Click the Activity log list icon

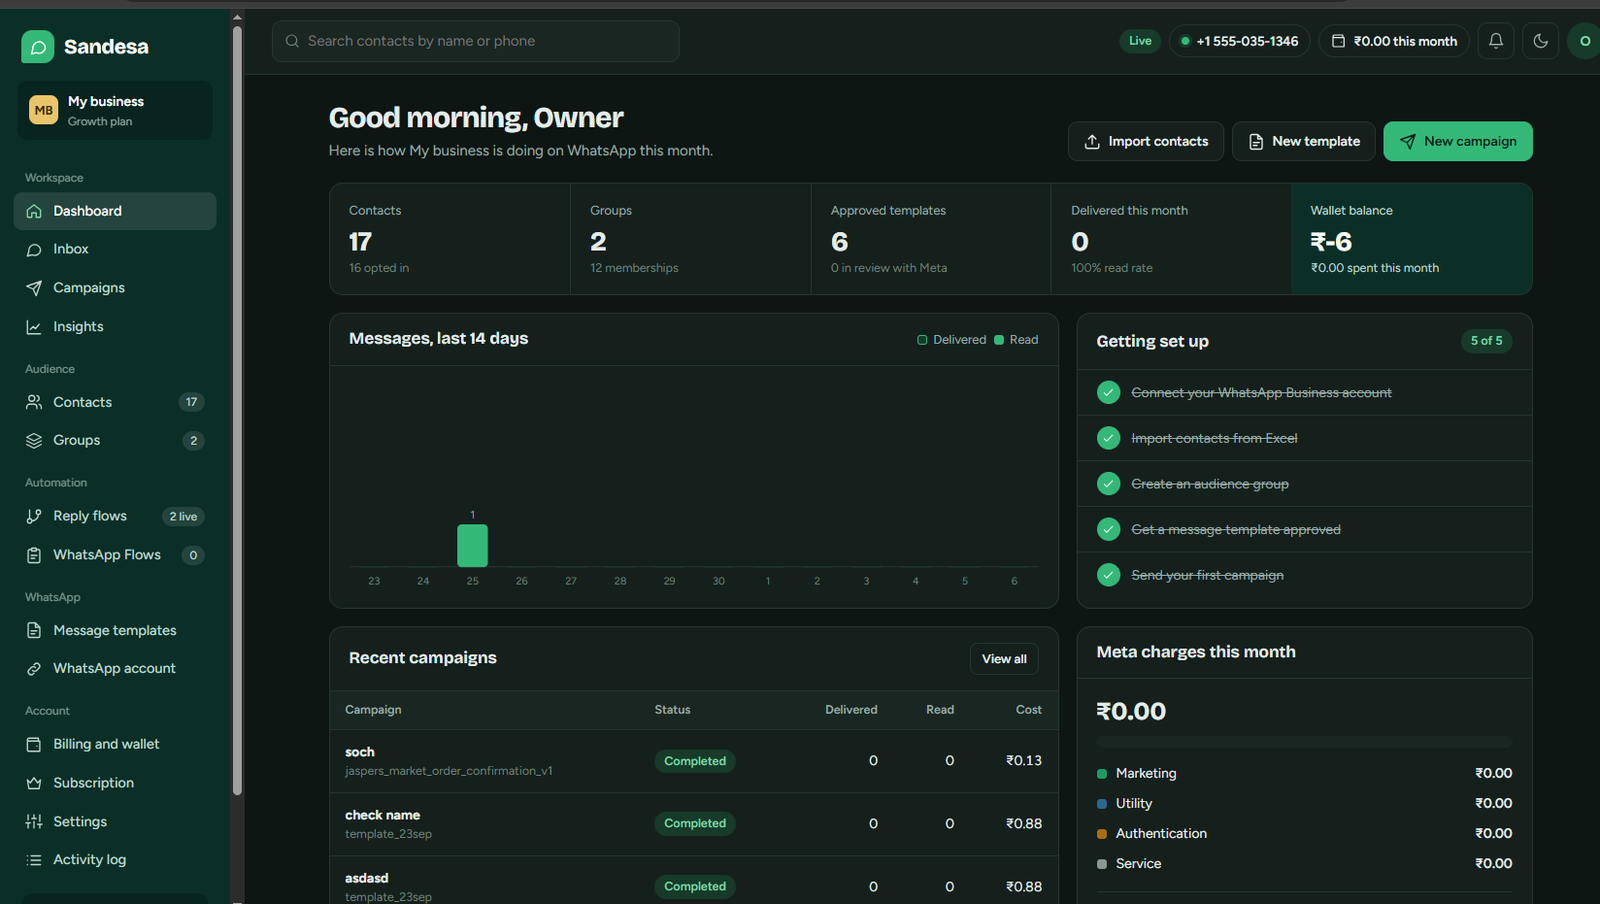34,860
